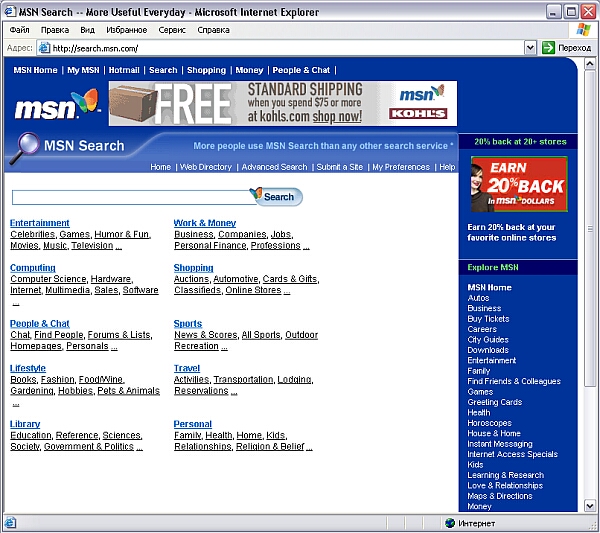Image resolution: width=600 pixels, height=533 pixels.
Task: Click the Internet zone globe in status bar
Action: pyautogui.click(x=450, y=523)
